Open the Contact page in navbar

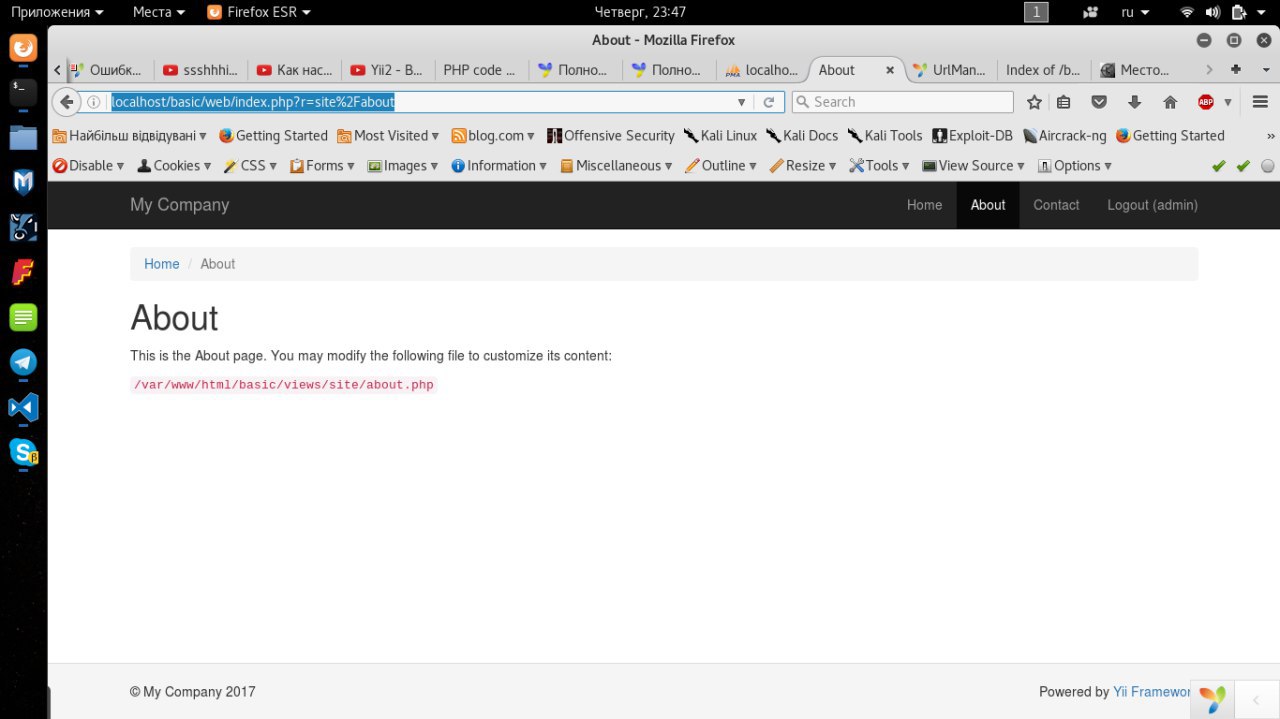(1056, 205)
